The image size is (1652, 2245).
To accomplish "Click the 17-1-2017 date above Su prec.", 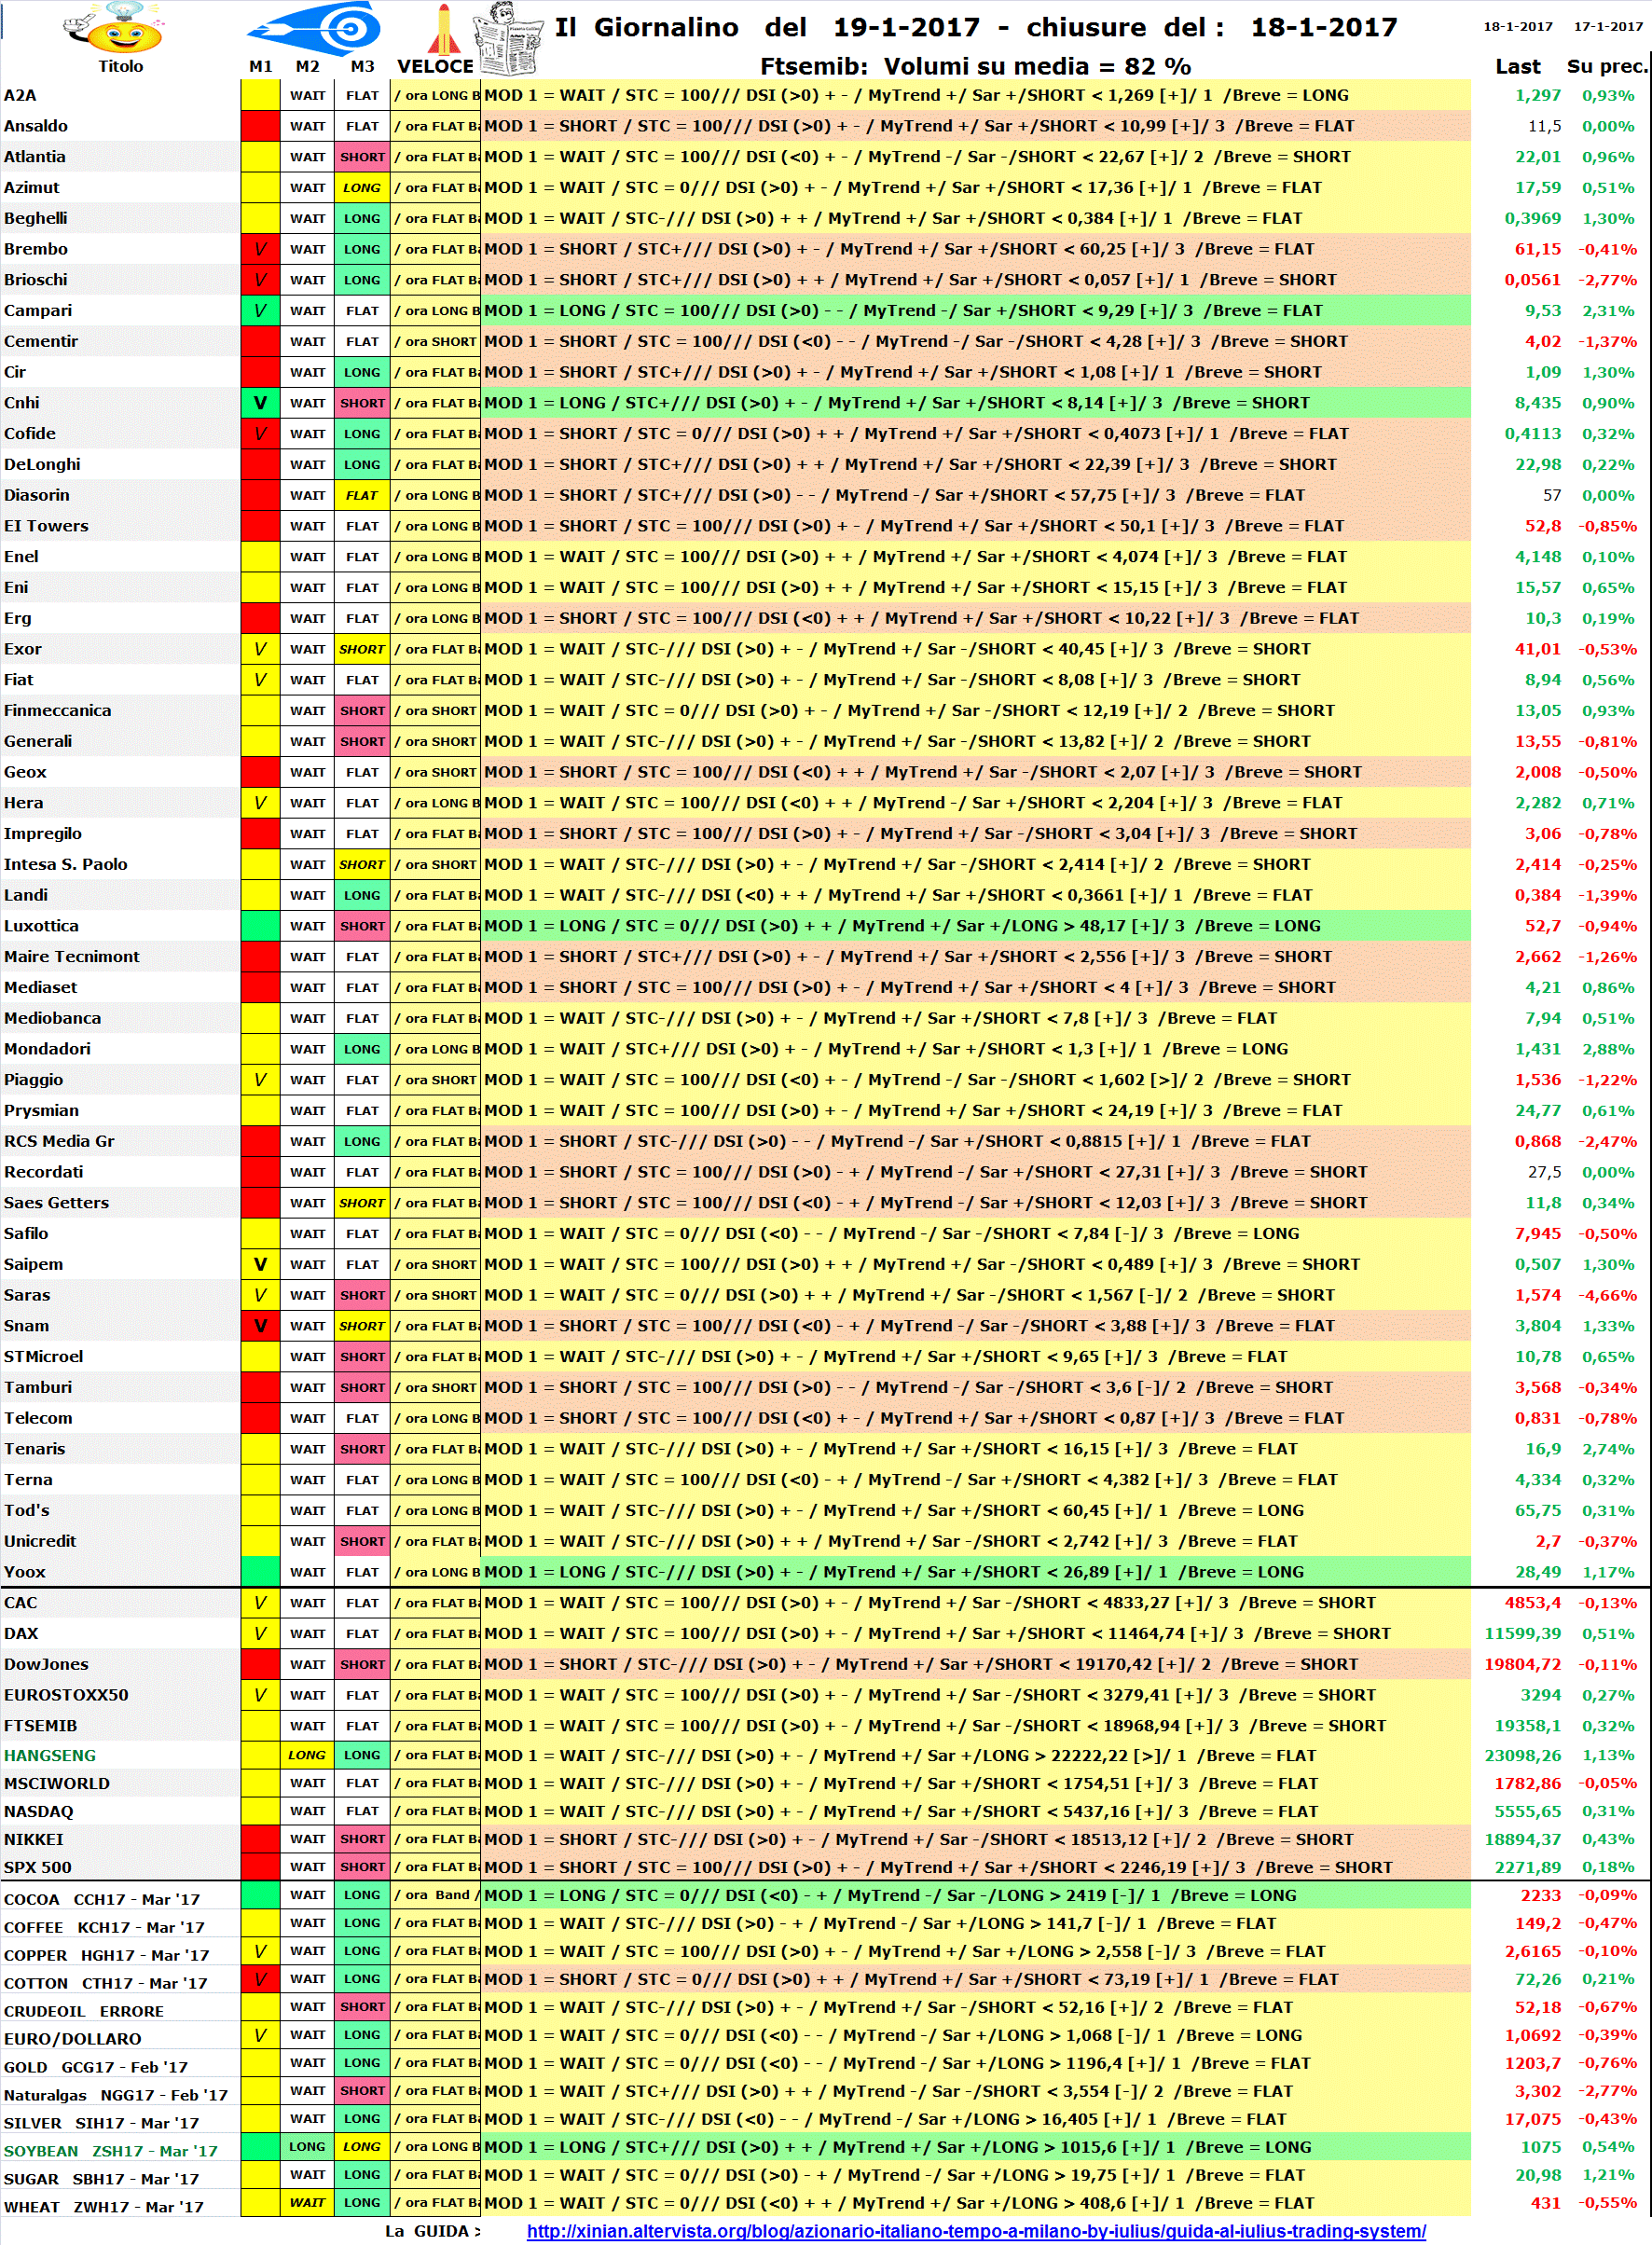I will [x=1608, y=26].
